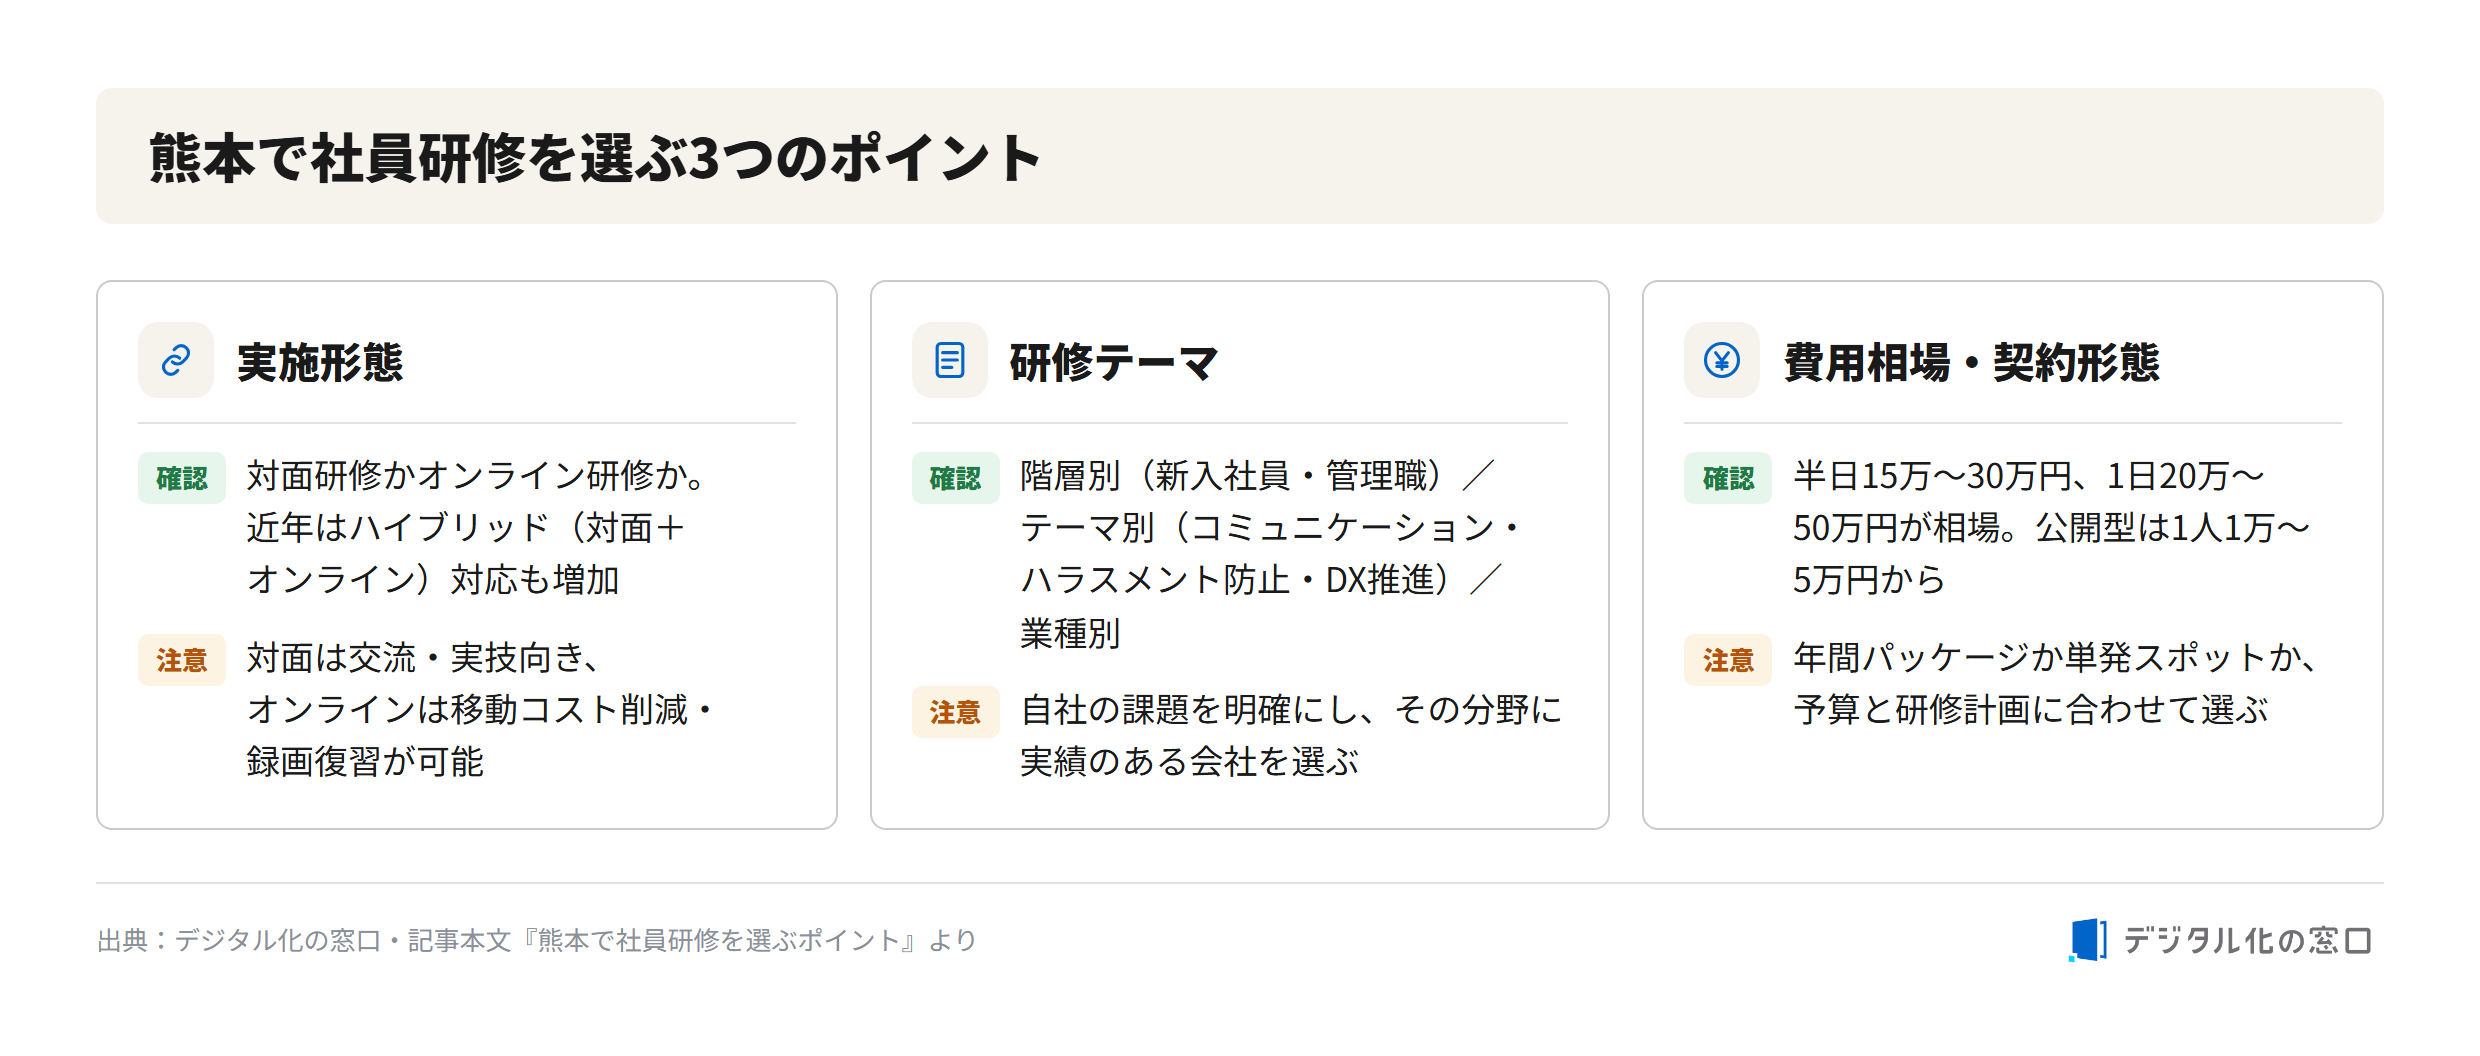This screenshot has width=2480, height=1056.
Task: Select the orange 注意 badge under 実施形態
Action: (x=182, y=660)
